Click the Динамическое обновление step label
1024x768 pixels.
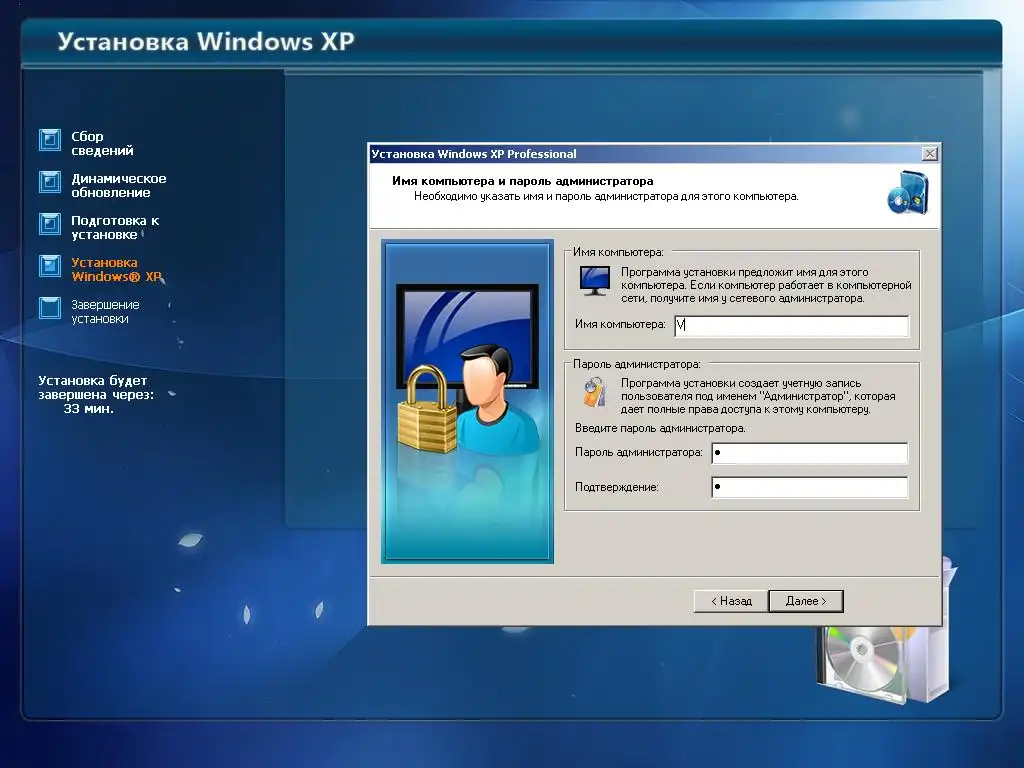tap(119, 185)
